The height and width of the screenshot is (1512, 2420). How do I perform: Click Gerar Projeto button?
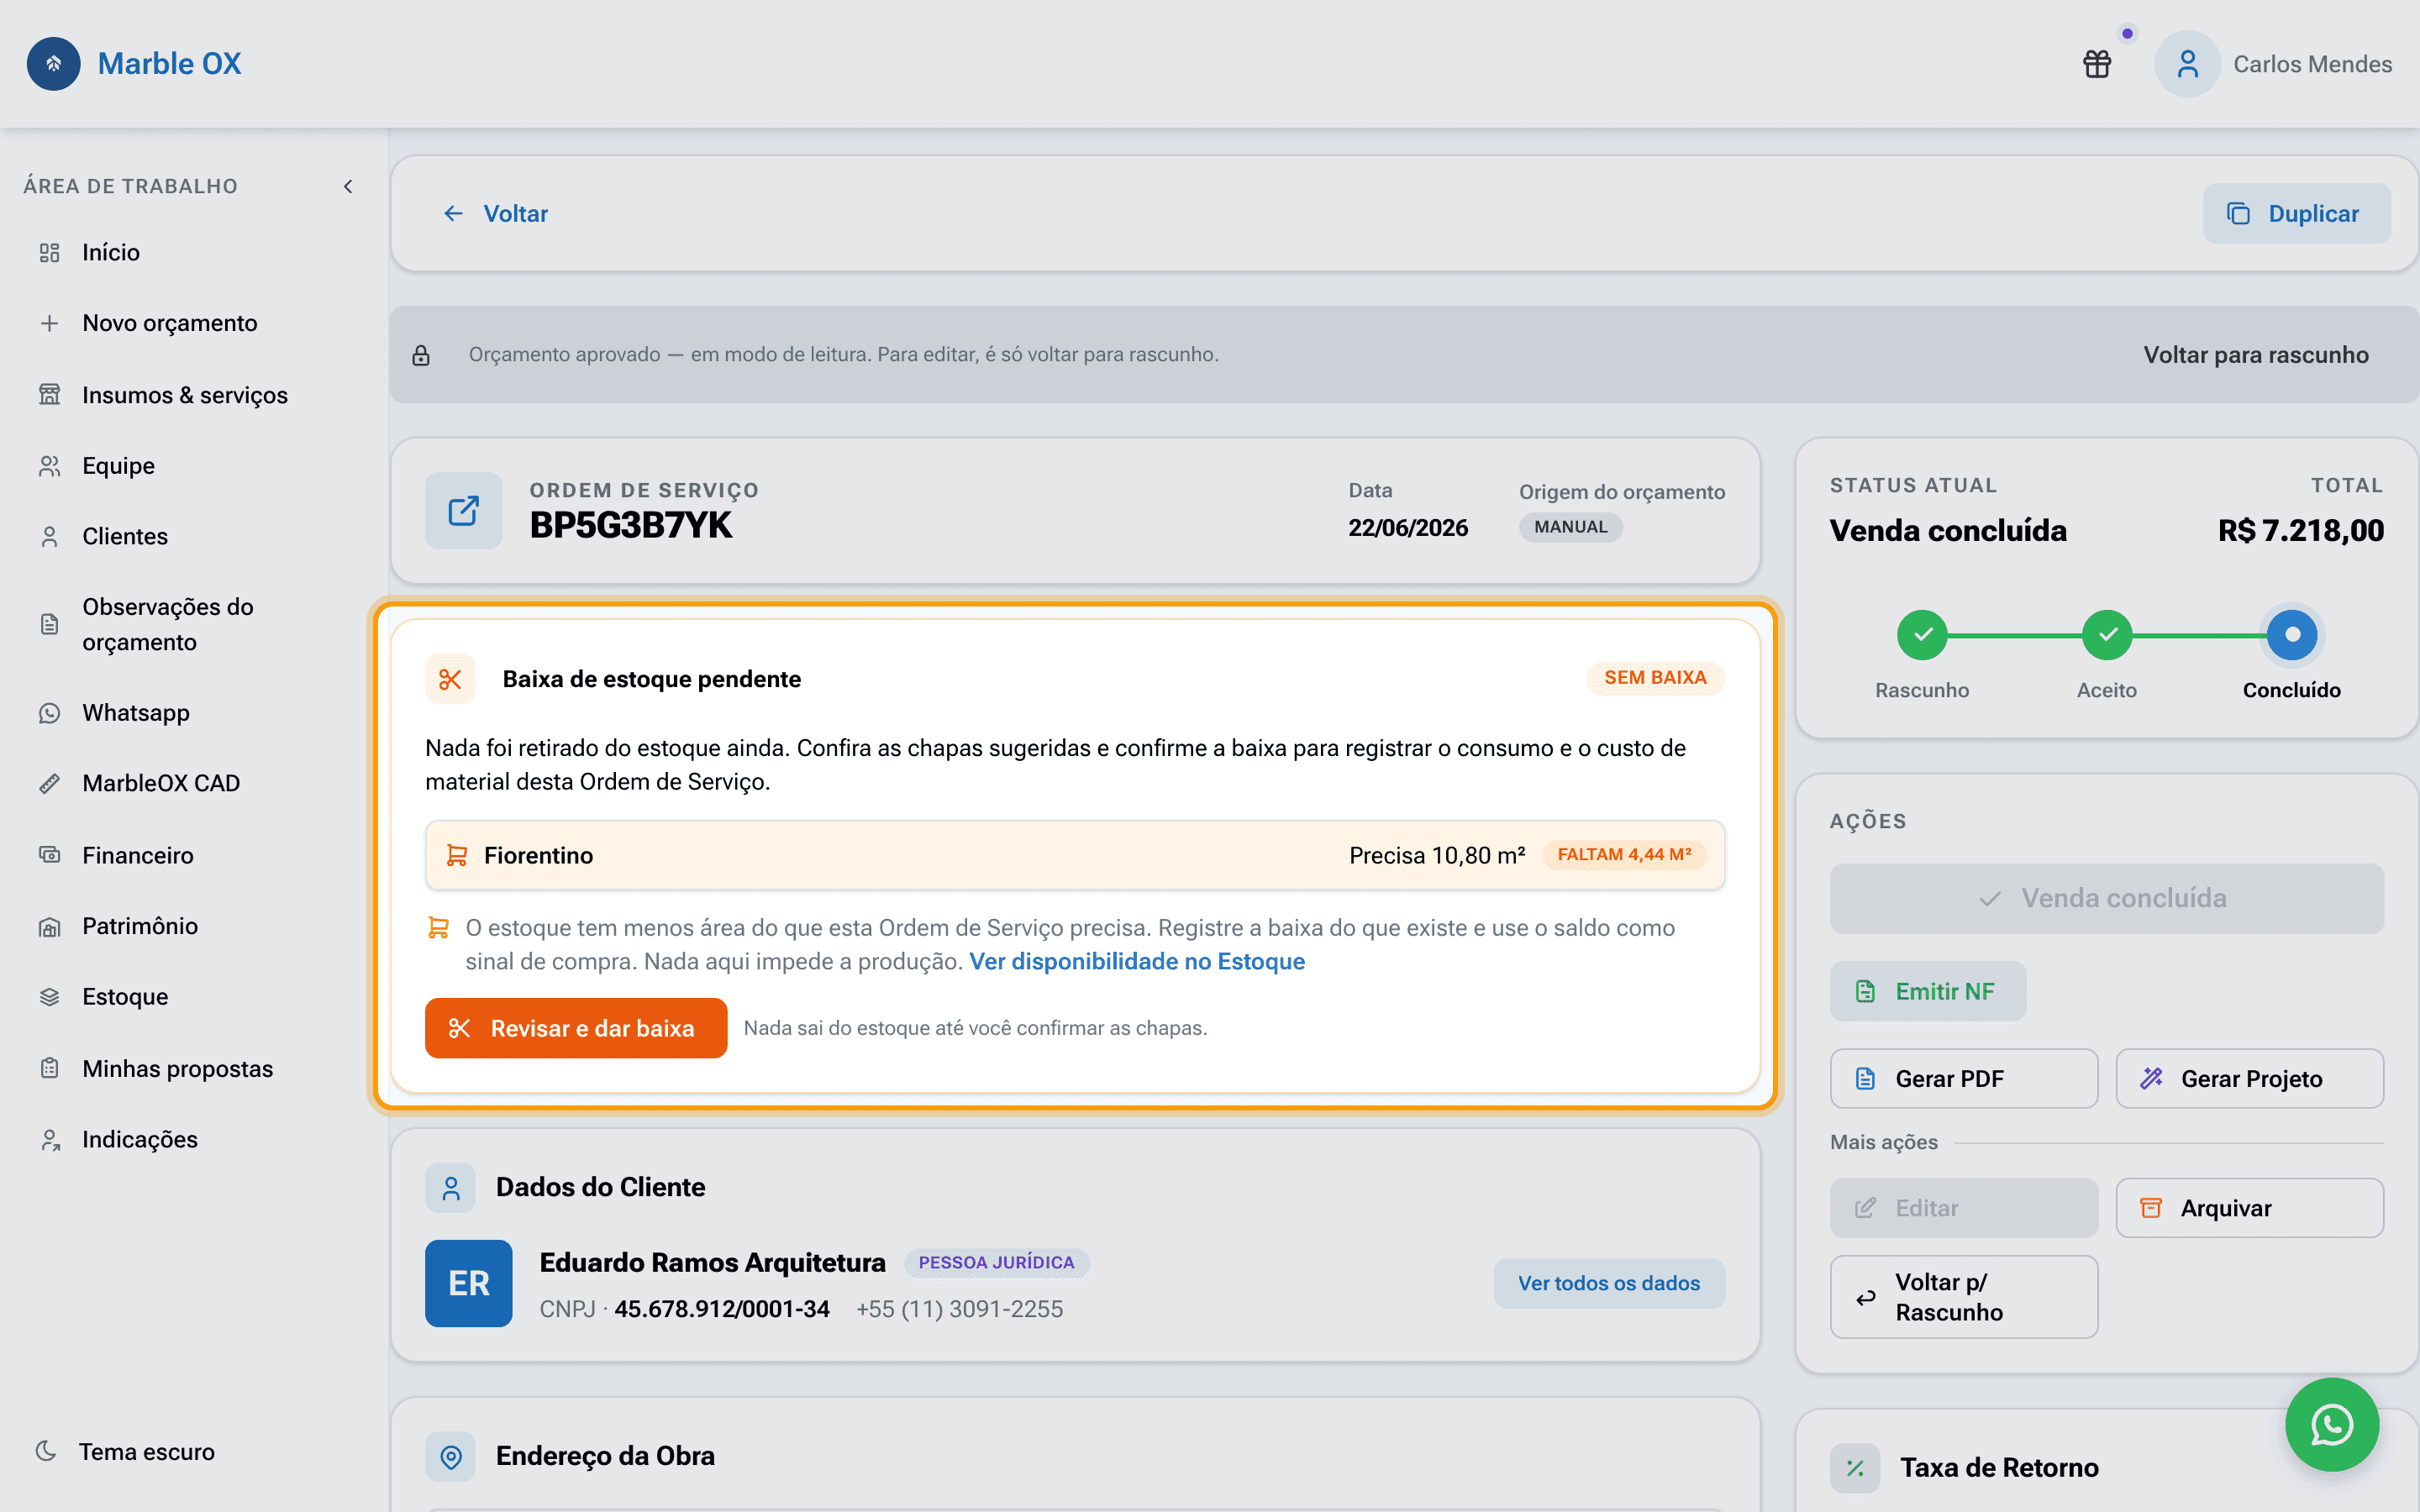point(2250,1079)
